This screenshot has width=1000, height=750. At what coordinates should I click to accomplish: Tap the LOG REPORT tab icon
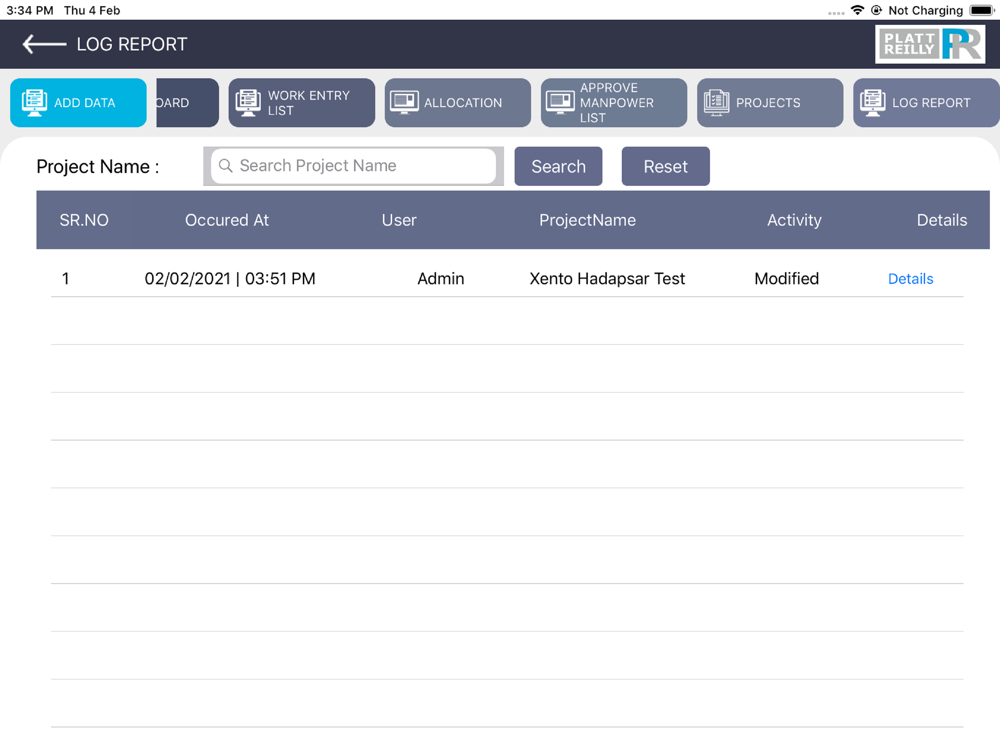tap(872, 103)
